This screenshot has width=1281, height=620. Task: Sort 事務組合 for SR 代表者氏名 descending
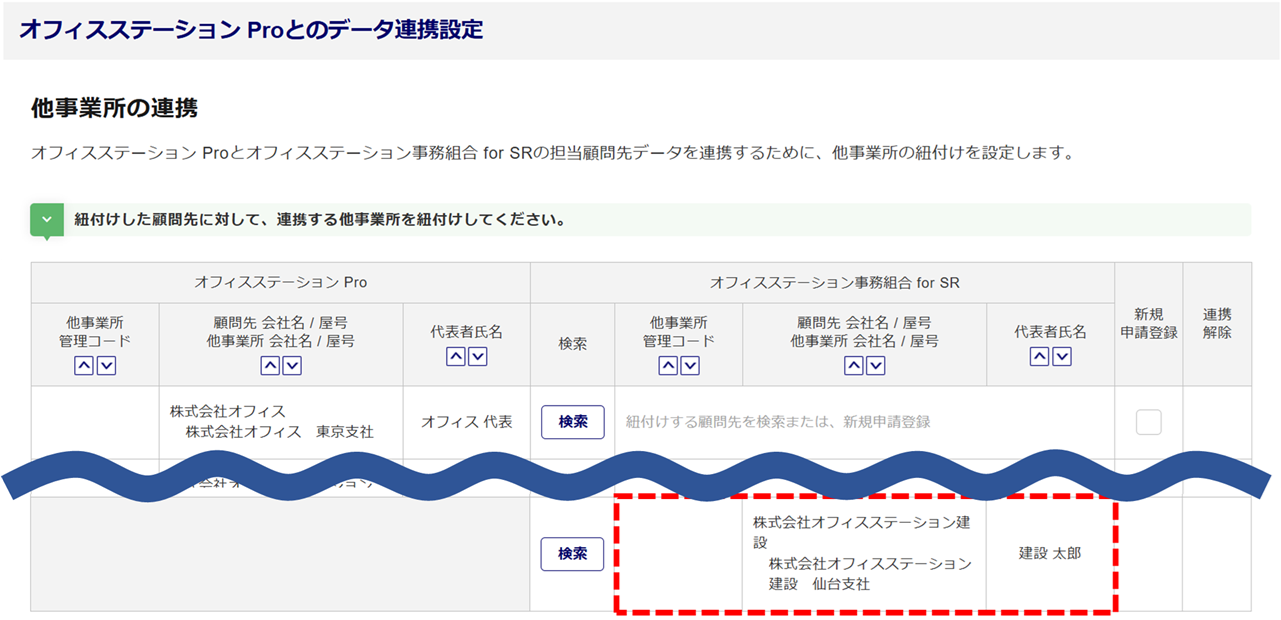coord(1062,357)
